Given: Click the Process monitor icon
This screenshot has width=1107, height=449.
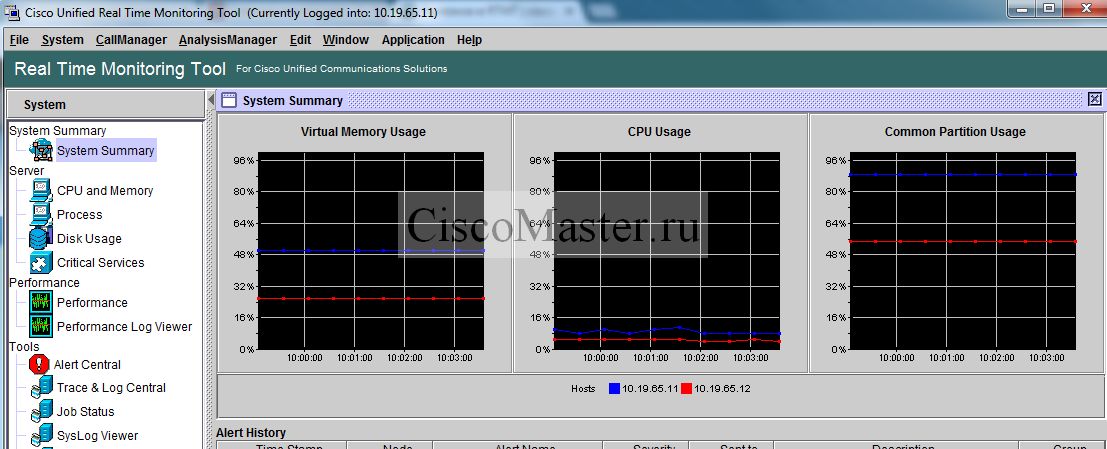Looking at the screenshot, I should (x=41, y=215).
